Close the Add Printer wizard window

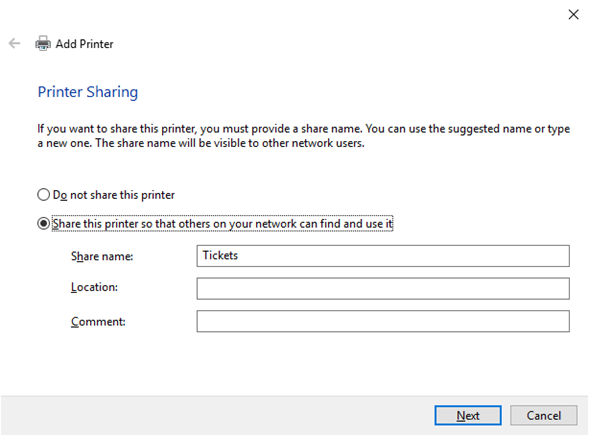click(x=573, y=15)
